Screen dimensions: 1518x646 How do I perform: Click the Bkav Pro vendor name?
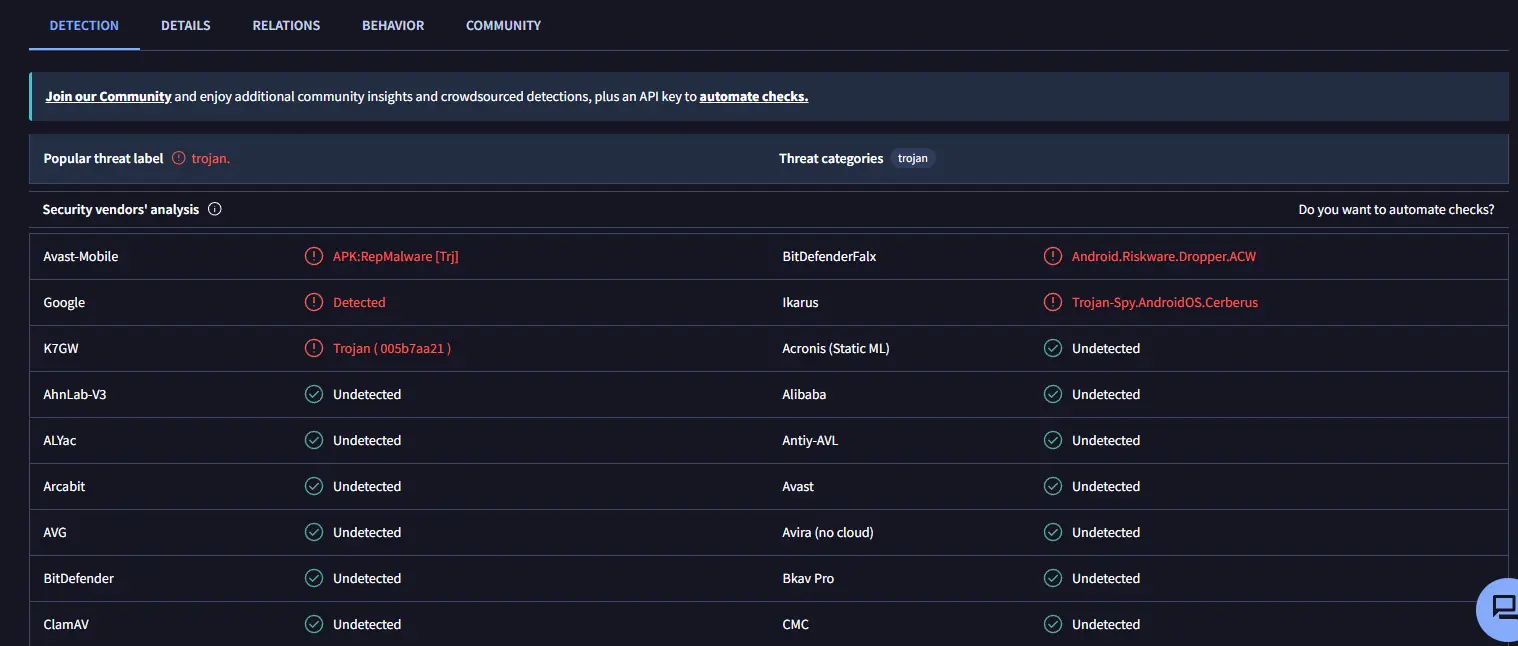808,578
